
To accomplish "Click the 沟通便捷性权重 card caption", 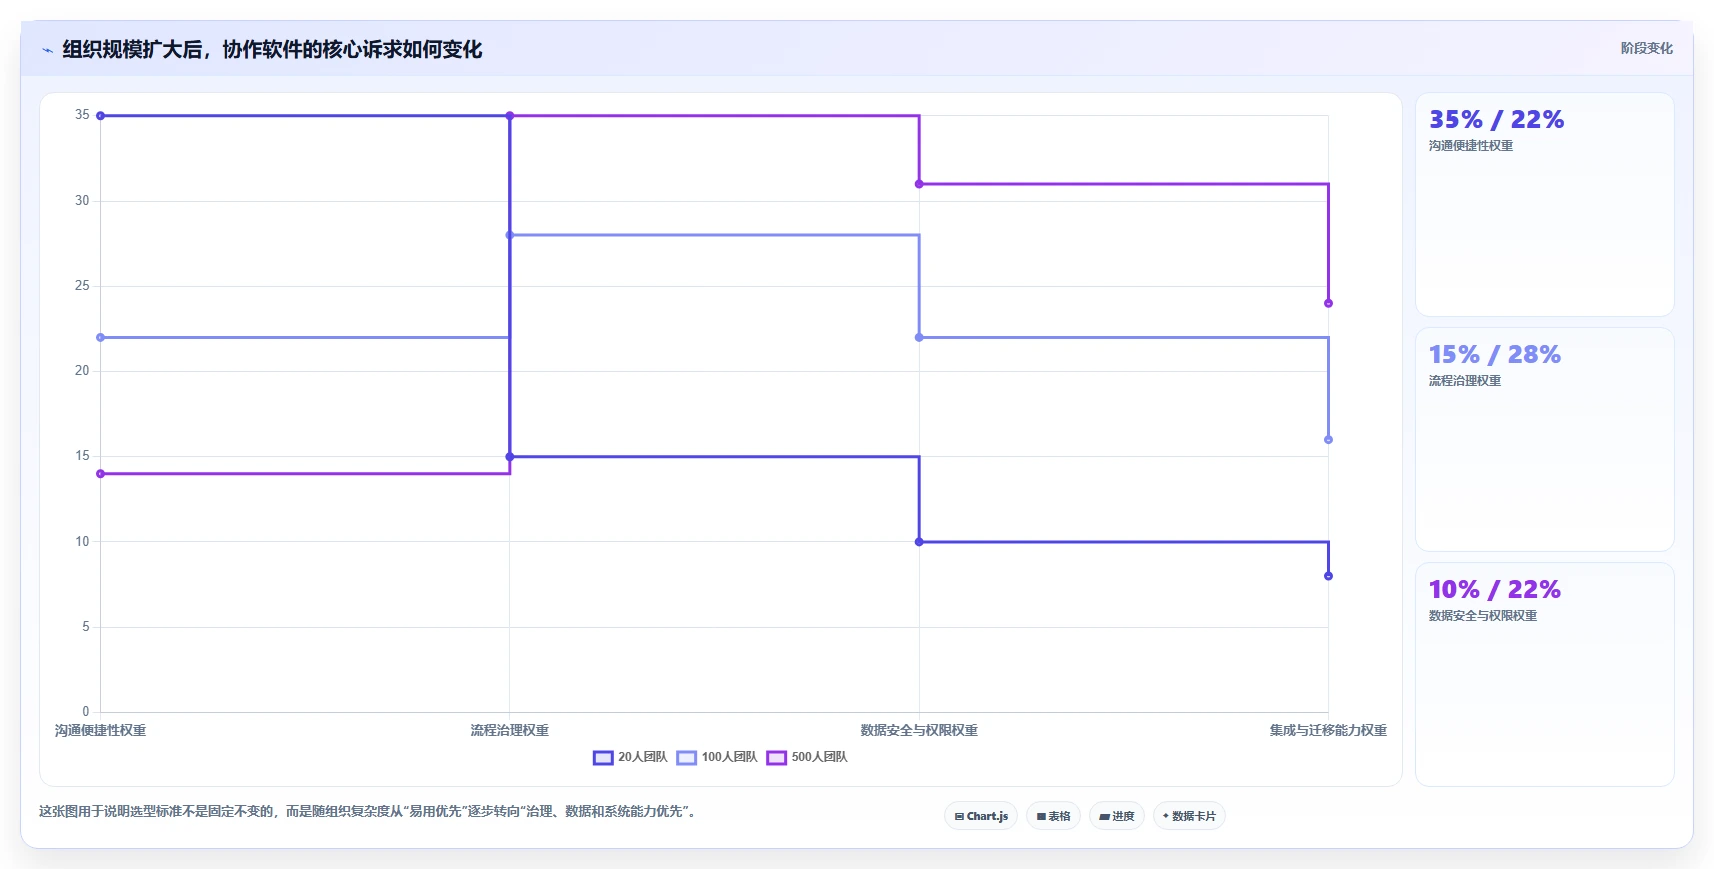I will 1470,146.
